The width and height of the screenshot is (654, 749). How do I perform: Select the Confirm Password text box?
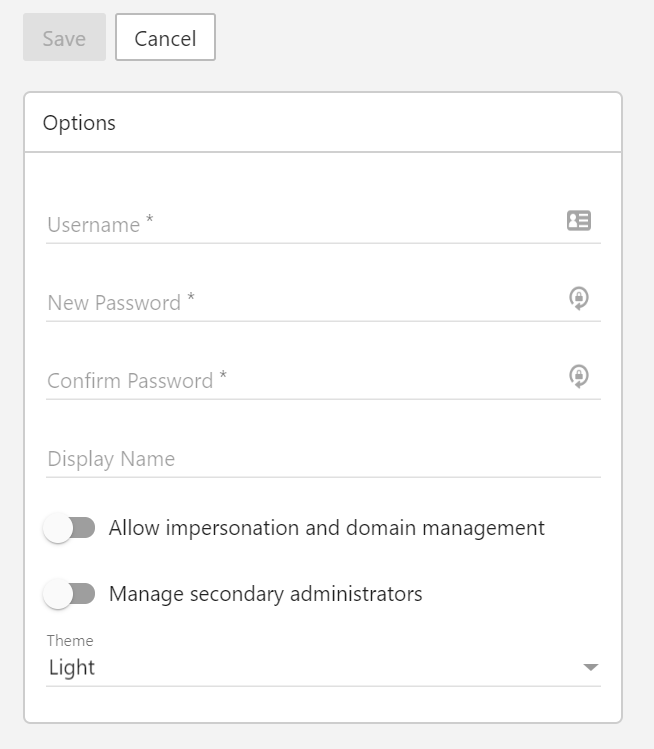point(300,380)
